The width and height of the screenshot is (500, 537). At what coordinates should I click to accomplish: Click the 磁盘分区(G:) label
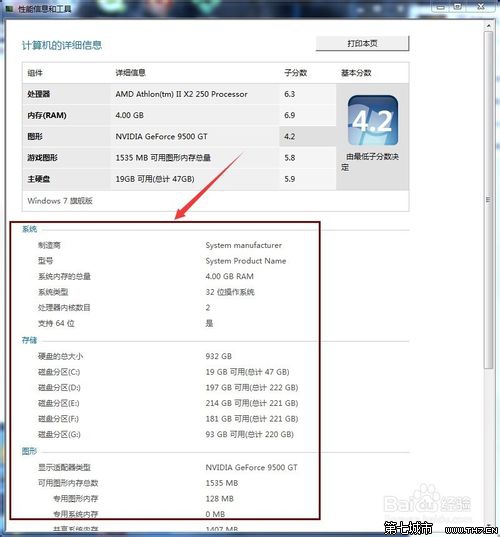click(59, 434)
